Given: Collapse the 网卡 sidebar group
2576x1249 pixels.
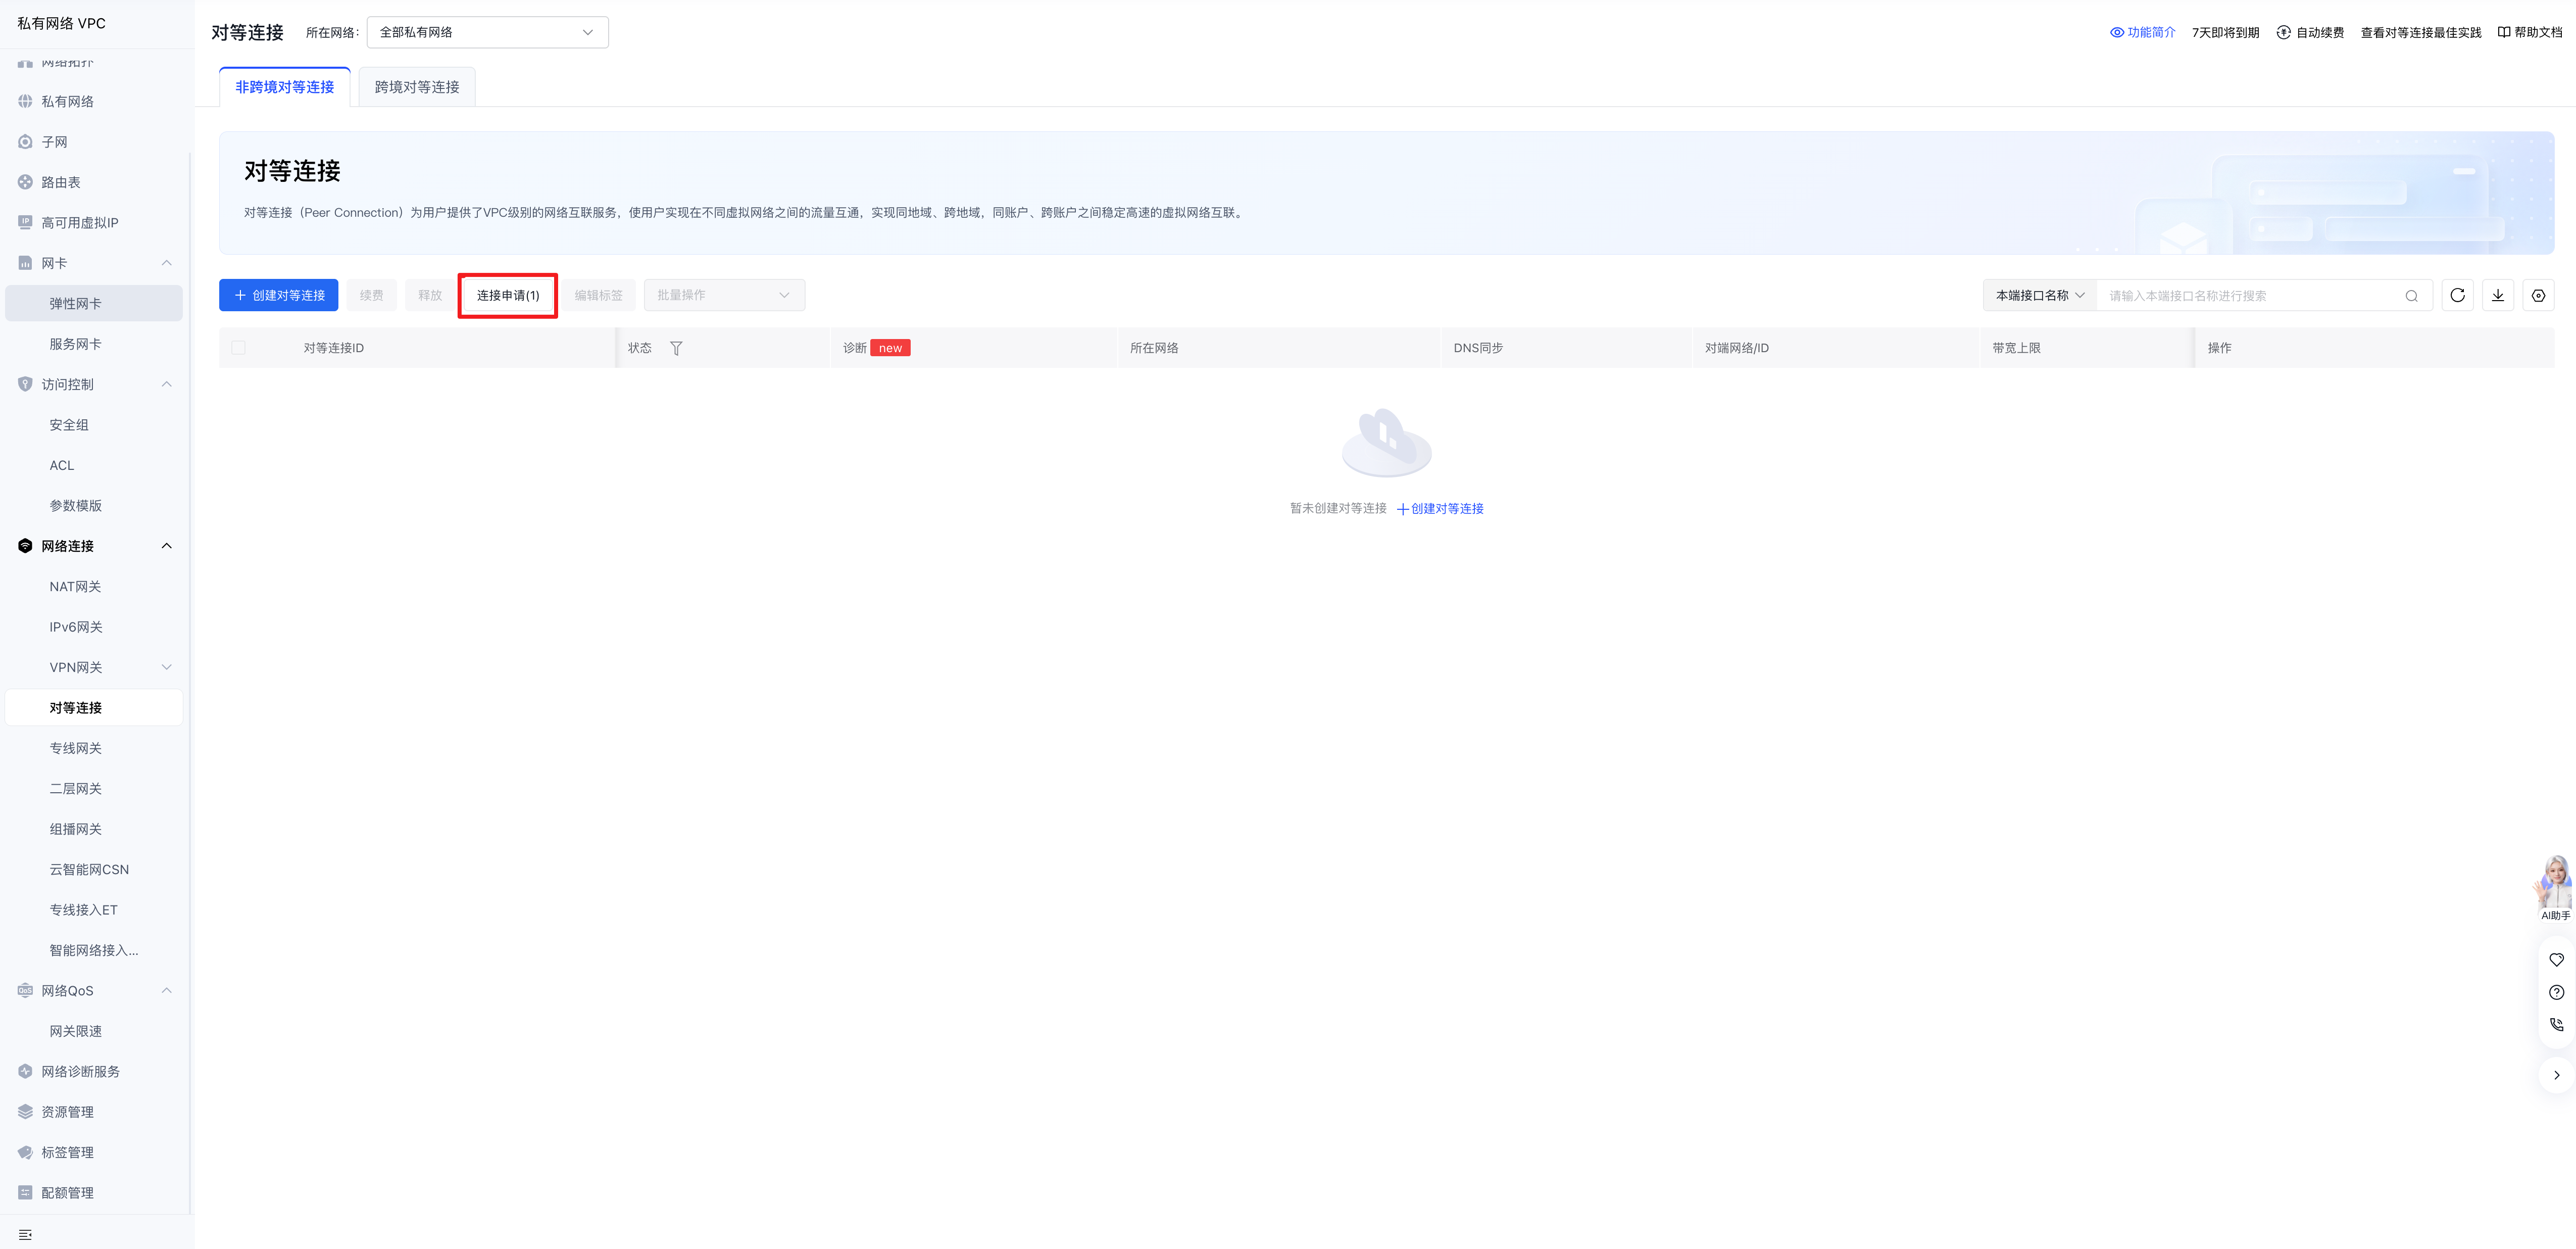Looking at the screenshot, I should click(x=167, y=263).
